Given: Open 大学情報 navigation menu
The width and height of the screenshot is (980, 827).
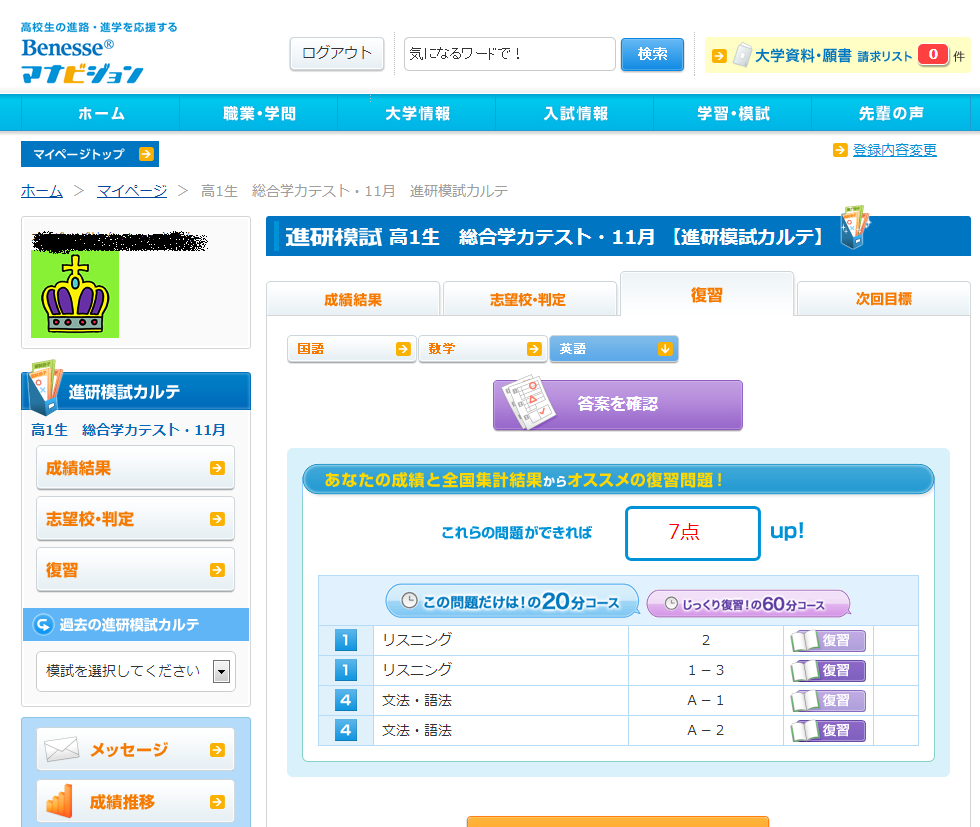Looking at the screenshot, I should tap(417, 113).
